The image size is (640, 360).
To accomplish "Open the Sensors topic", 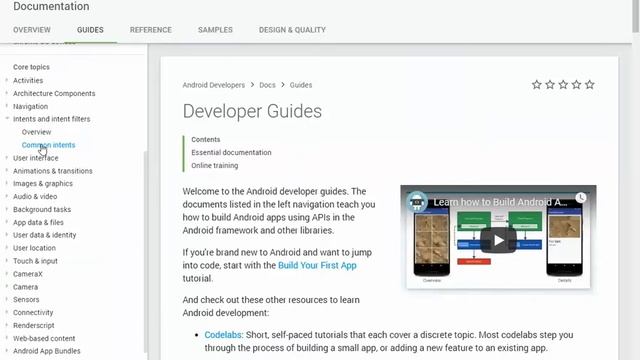I will pyautogui.click(x=26, y=300).
